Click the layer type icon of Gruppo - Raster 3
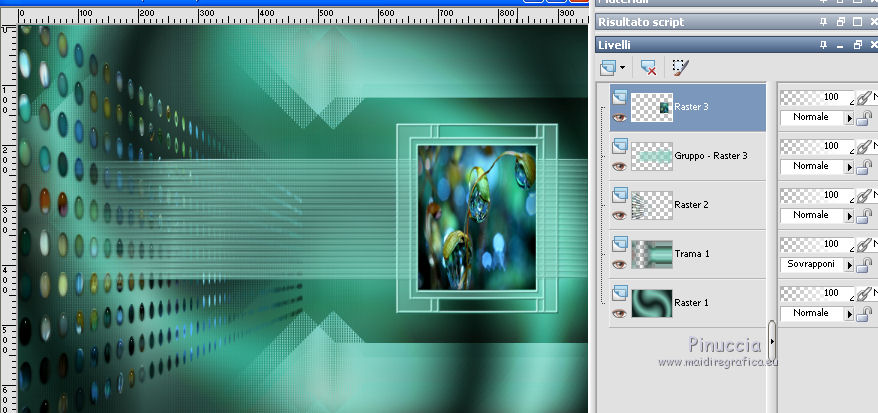The height and width of the screenshot is (413, 878). pyautogui.click(x=619, y=146)
